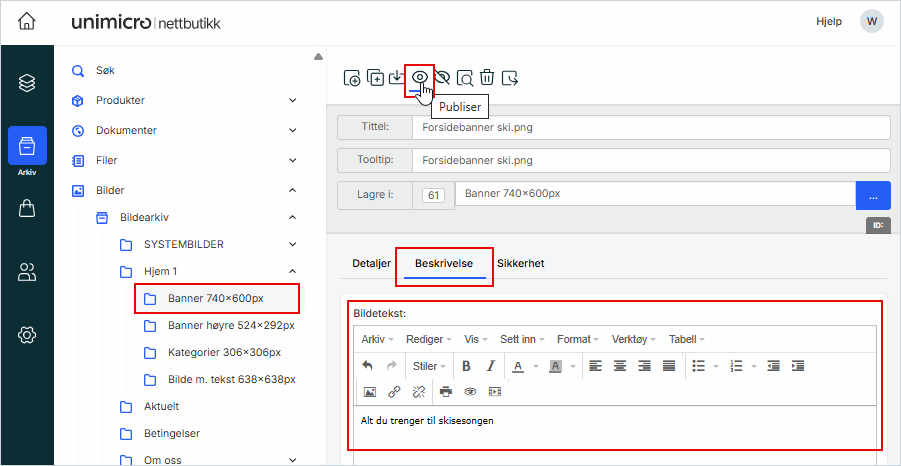Image resolution: width=901 pixels, height=466 pixels.
Task: Click the print icon in editor toolbar
Action: (x=446, y=392)
